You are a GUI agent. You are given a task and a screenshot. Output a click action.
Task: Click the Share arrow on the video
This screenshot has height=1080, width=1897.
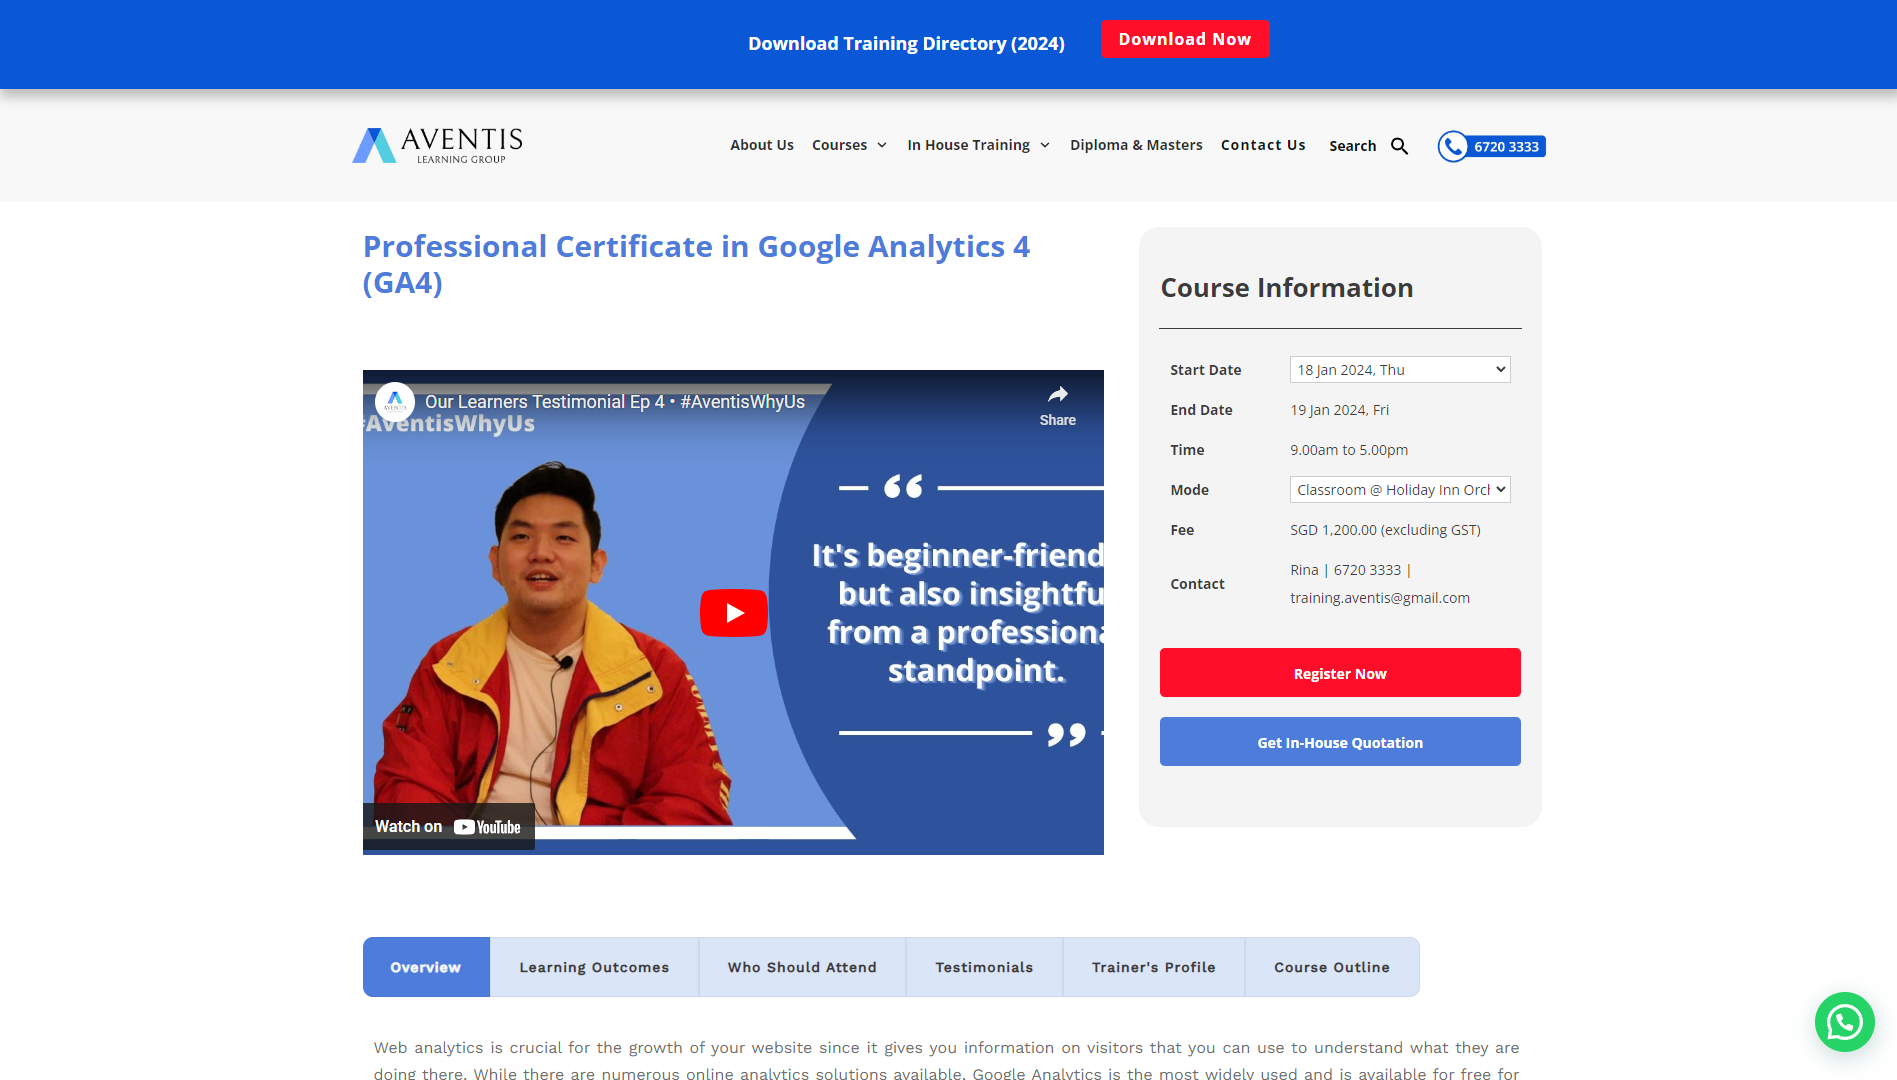(1057, 404)
